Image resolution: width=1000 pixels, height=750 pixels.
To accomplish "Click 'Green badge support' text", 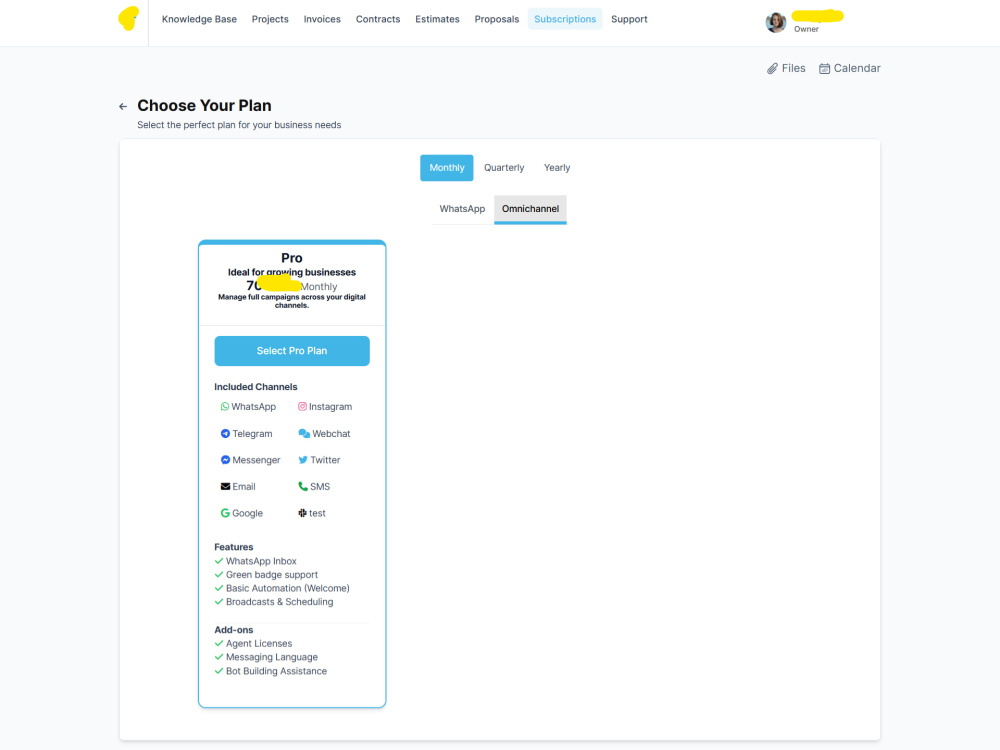I will click(x=272, y=575).
